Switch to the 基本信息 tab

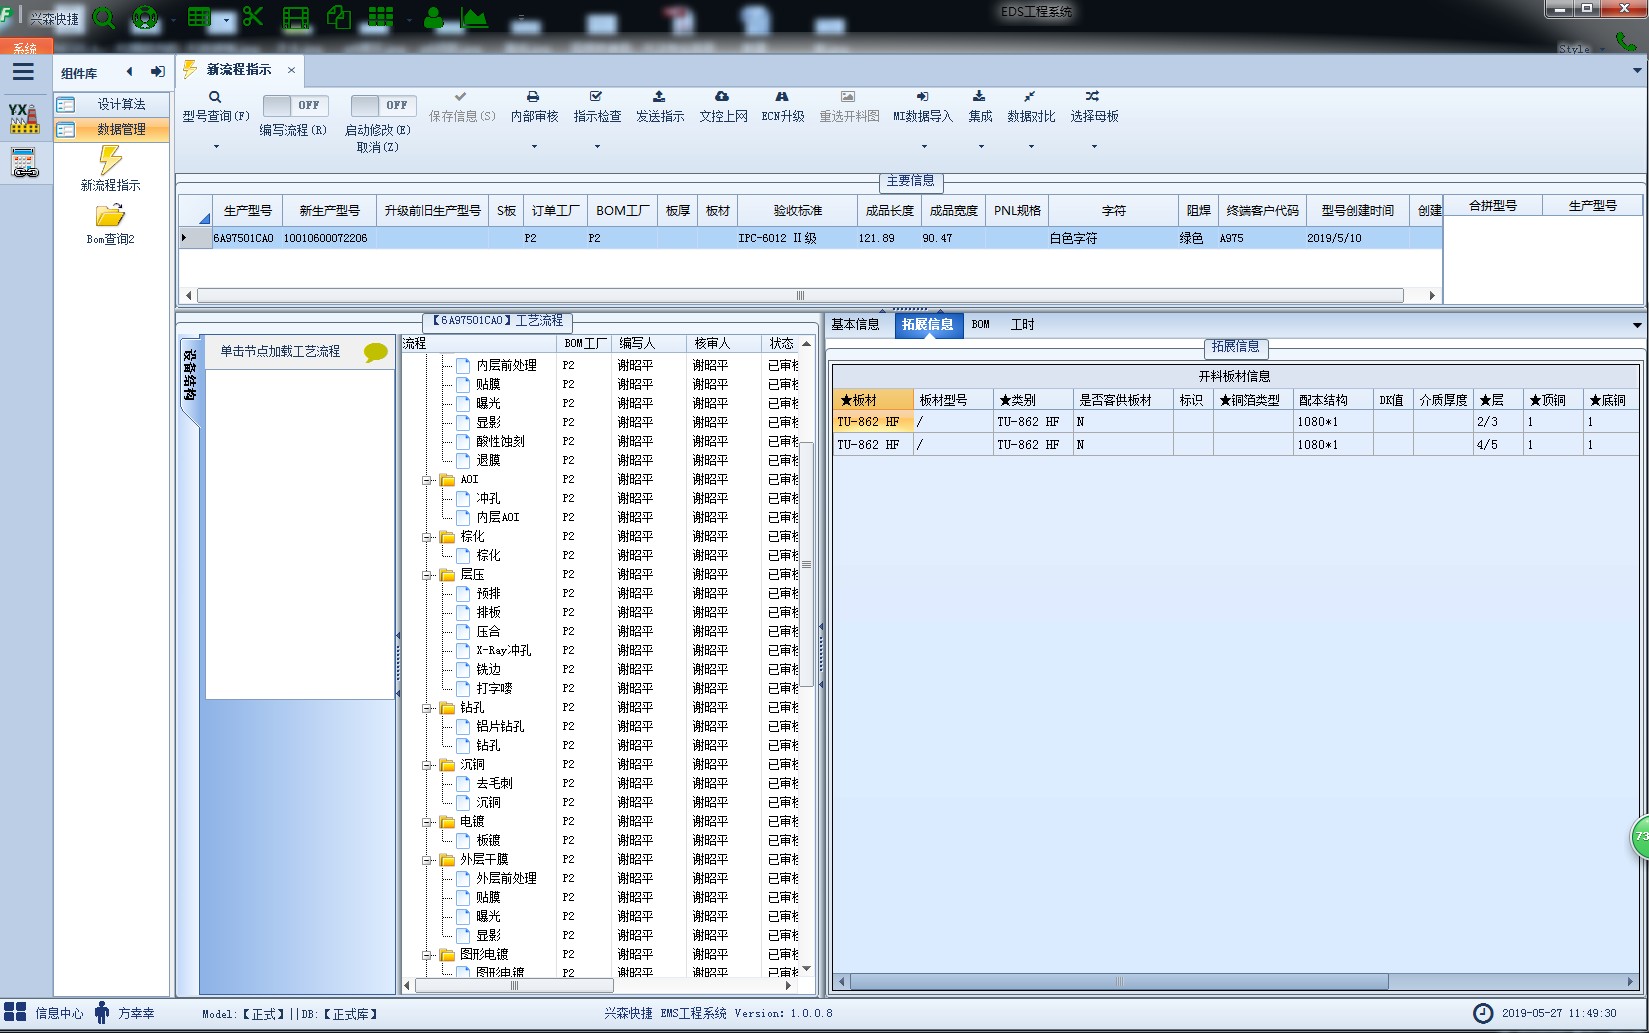coord(855,325)
